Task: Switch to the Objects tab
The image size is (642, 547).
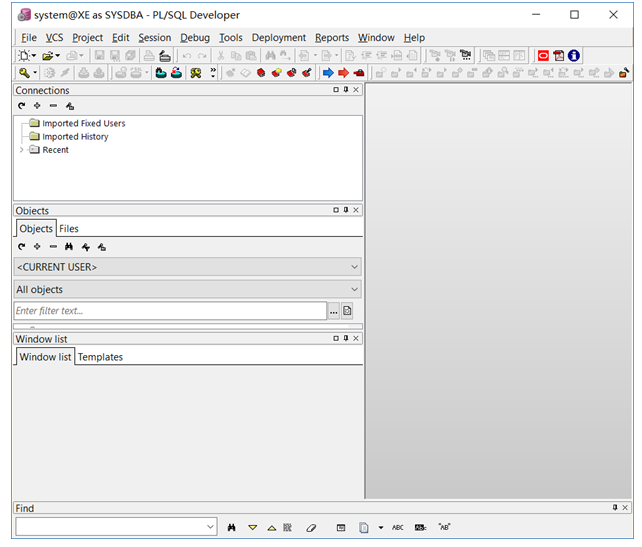Action: [x=36, y=228]
